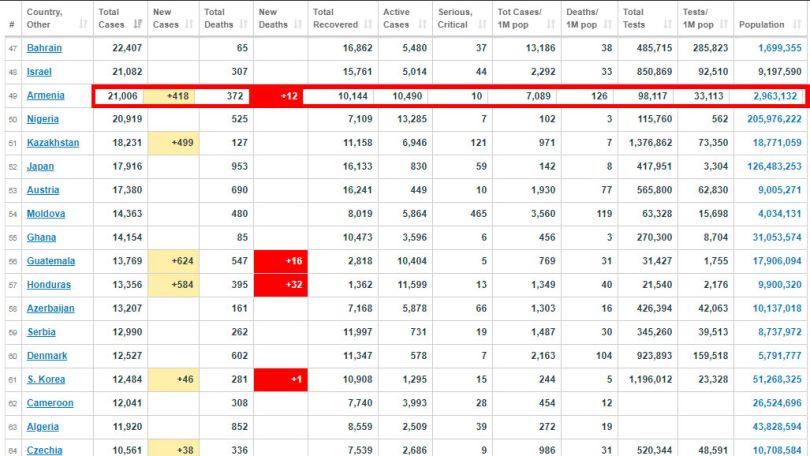Sort by Population arrow icon
810x456 pixels.
point(797,24)
